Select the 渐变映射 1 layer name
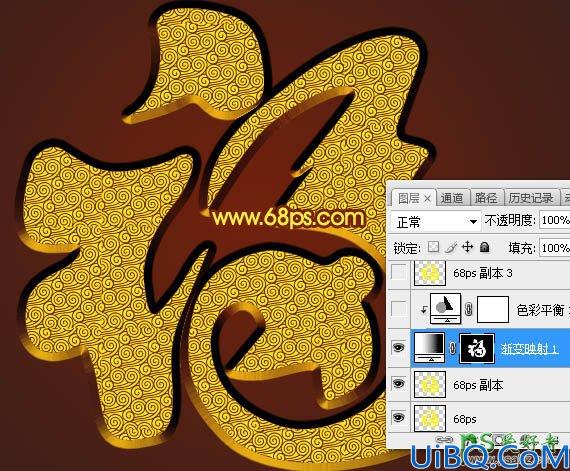This screenshot has width=570, height=471. point(529,349)
